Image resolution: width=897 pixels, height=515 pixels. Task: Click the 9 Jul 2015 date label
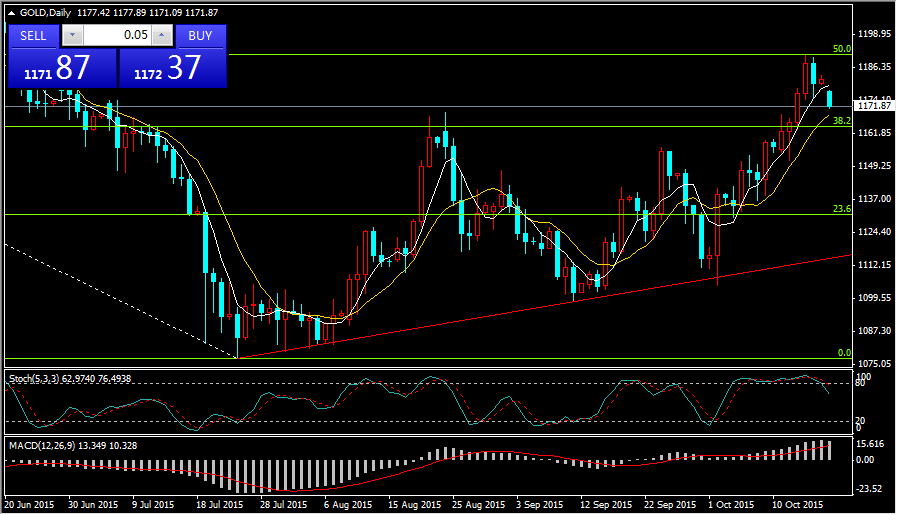(153, 505)
